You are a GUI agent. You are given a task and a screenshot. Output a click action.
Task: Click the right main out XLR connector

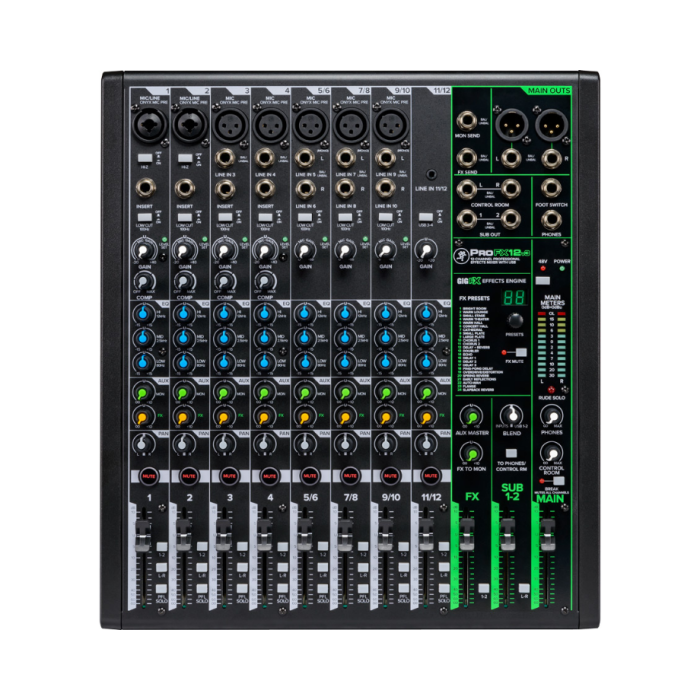coord(551,125)
